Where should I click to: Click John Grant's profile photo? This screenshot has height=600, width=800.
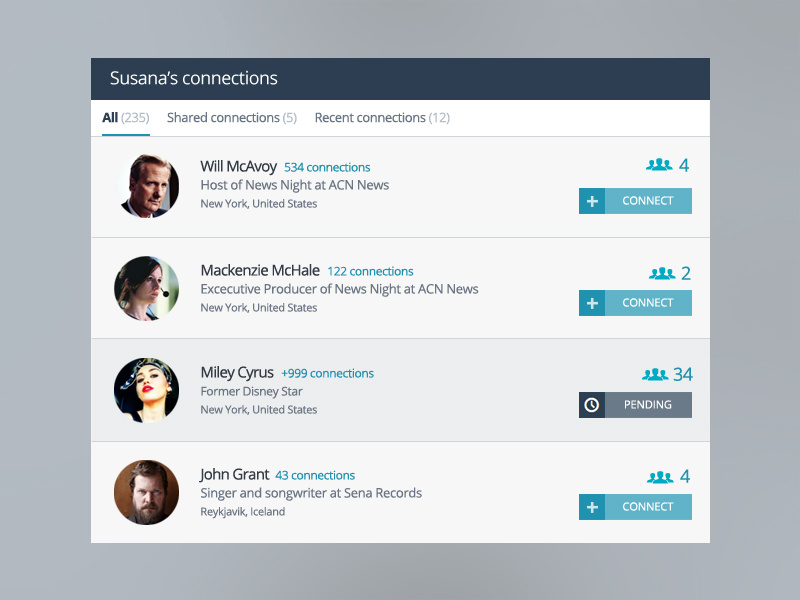(x=147, y=492)
